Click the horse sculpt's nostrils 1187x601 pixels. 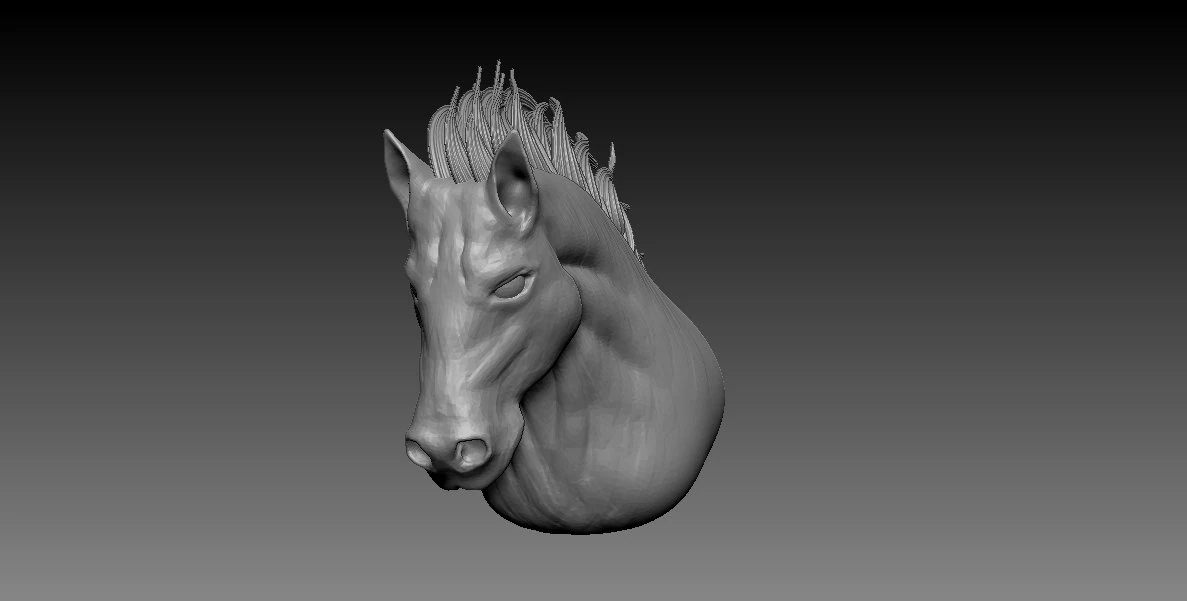[450, 454]
